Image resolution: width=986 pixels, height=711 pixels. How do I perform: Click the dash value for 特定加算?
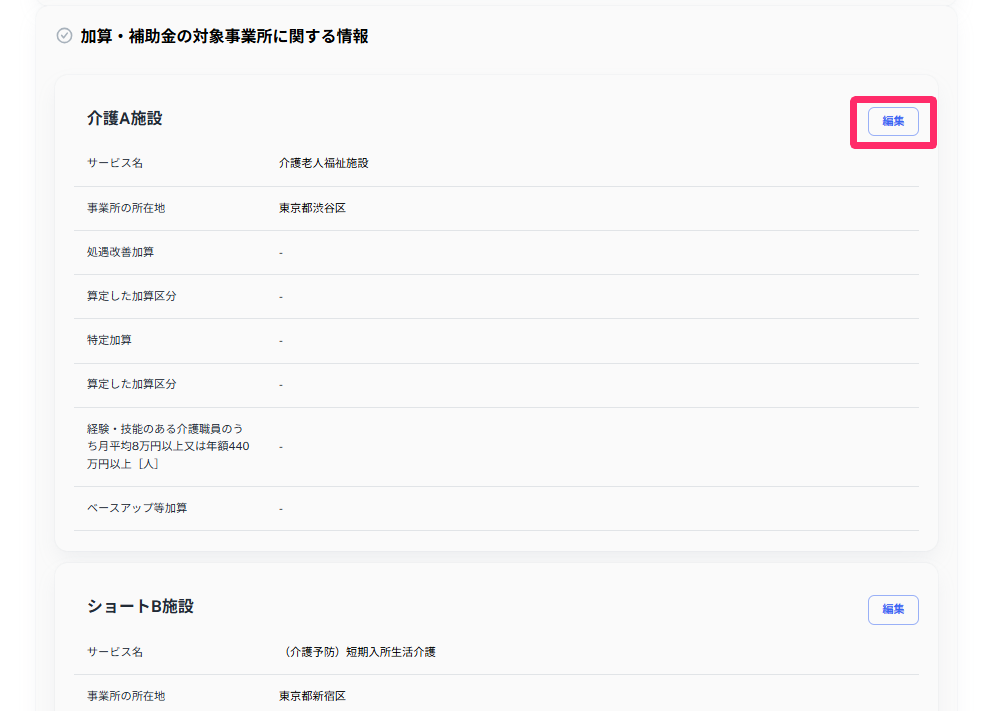click(281, 341)
